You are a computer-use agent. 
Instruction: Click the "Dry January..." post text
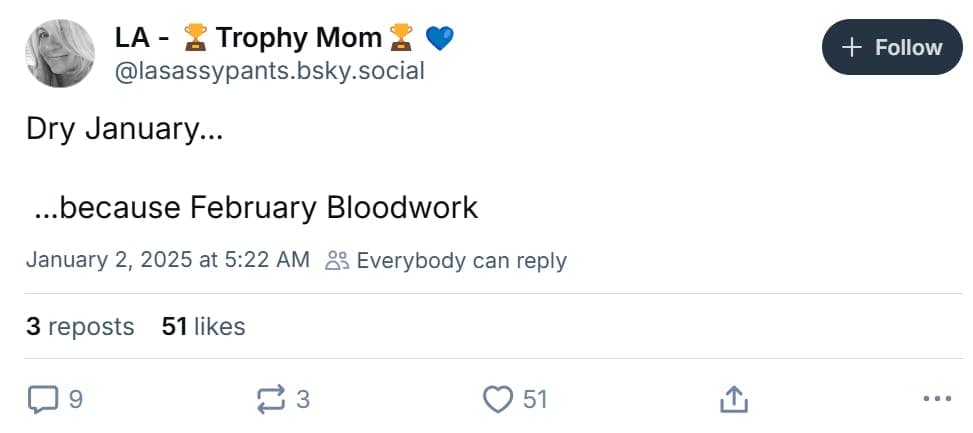124,130
